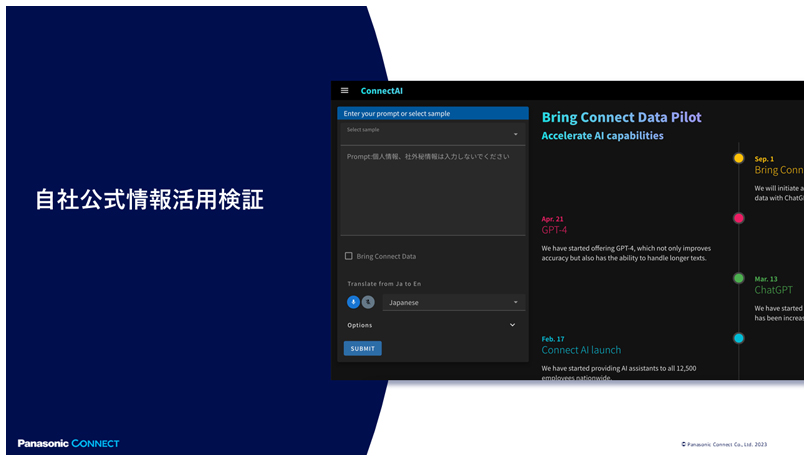The width and height of the screenshot is (810, 461).
Task: Click the yellow Sep. 1 timeline dot
Action: point(739,158)
